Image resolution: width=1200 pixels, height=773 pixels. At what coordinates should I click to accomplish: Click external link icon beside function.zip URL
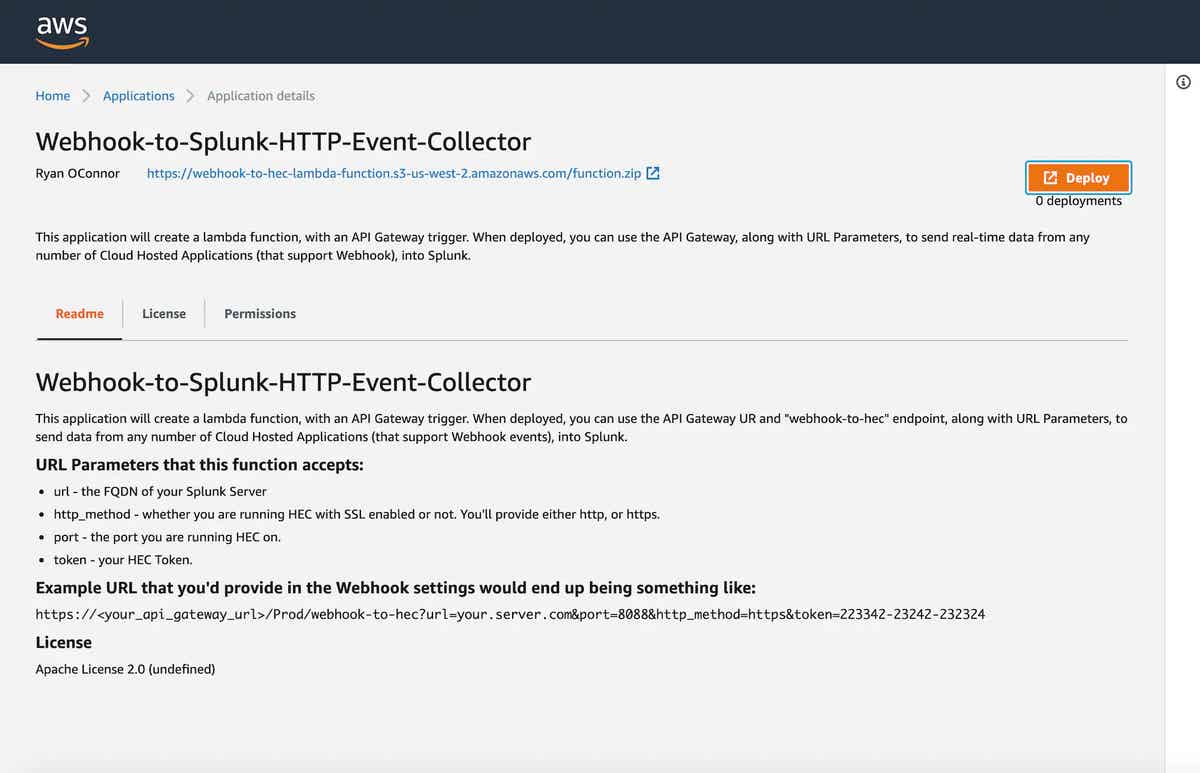pyautogui.click(x=653, y=173)
